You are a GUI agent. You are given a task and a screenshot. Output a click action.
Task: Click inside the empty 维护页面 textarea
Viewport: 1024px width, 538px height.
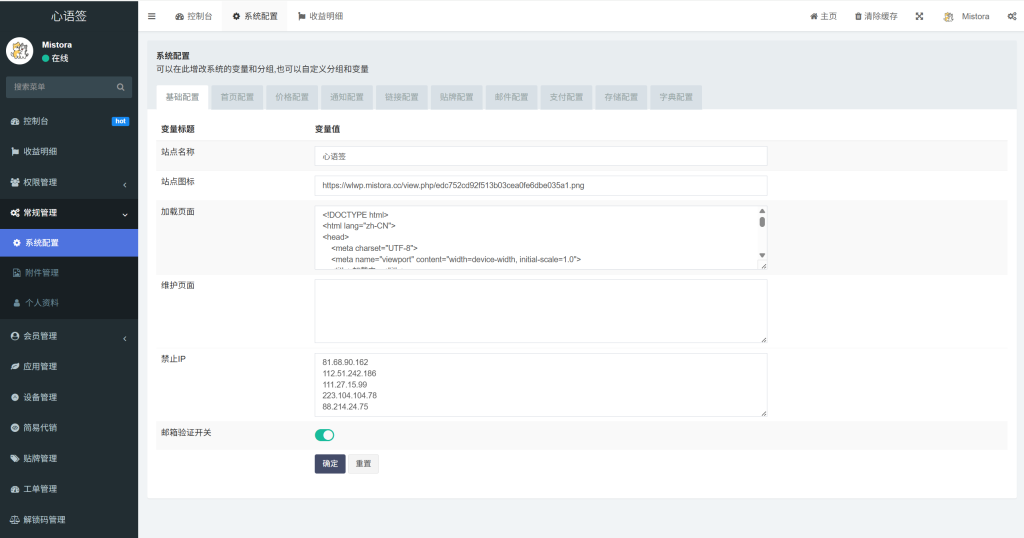(541, 311)
